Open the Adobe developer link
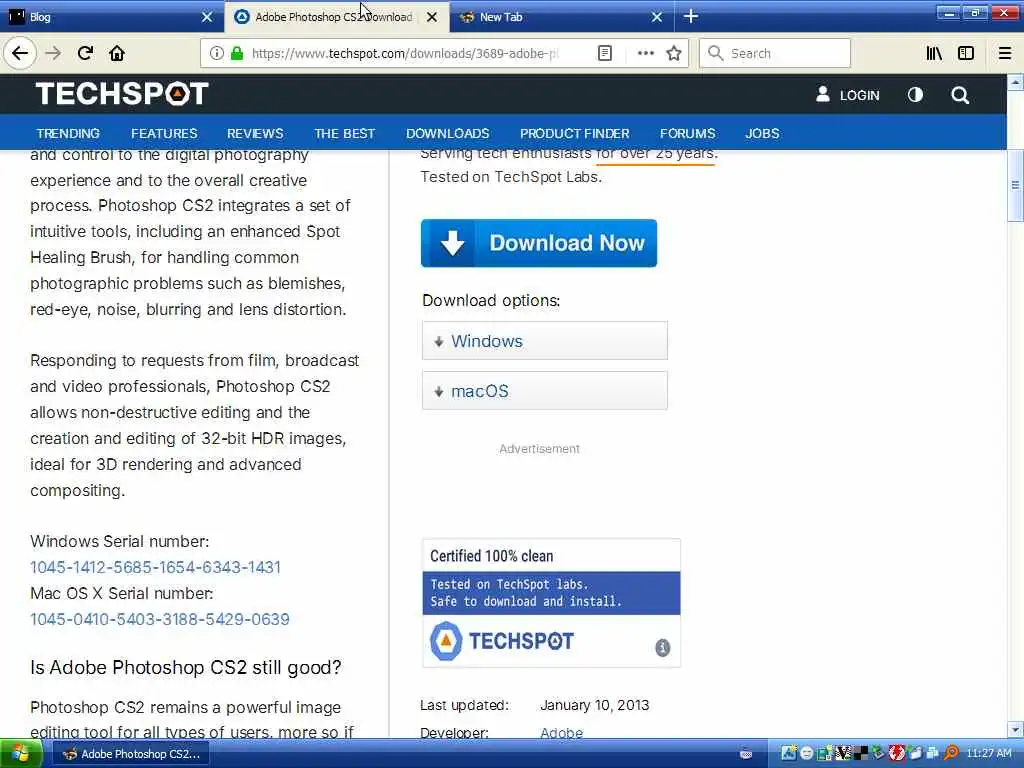Viewport: 1024px width, 768px height. coord(562,733)
